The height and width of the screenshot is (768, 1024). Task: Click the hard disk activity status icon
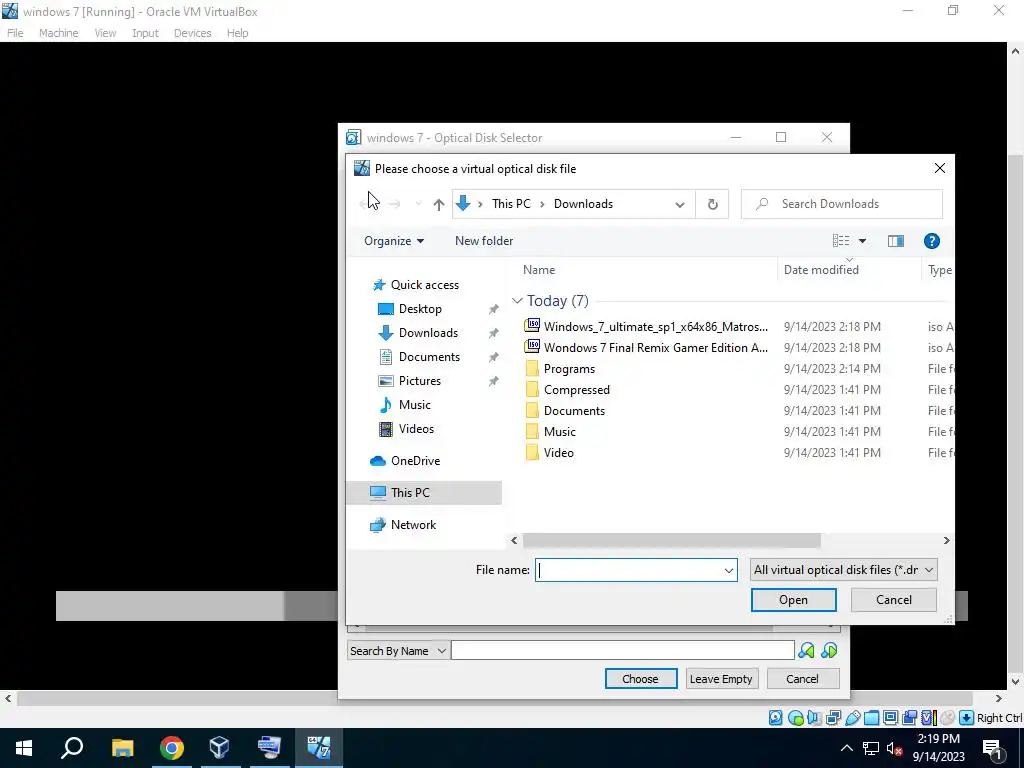click(775, 718)
